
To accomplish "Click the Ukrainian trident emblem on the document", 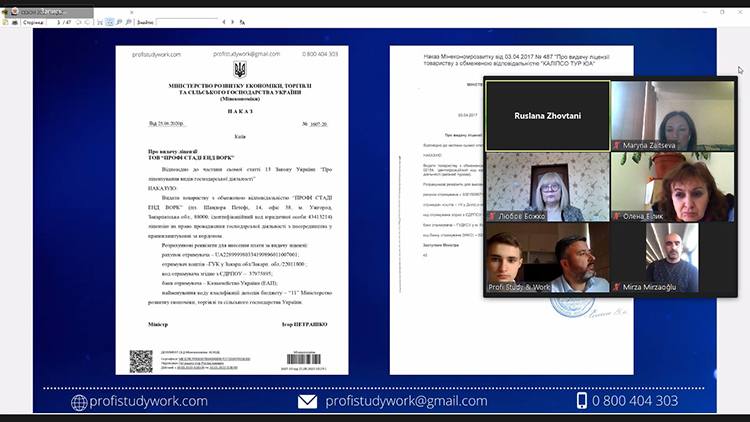I will 240,70.
